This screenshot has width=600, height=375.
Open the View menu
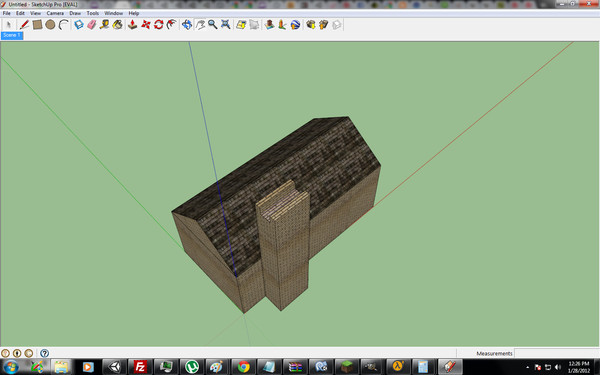36,13
